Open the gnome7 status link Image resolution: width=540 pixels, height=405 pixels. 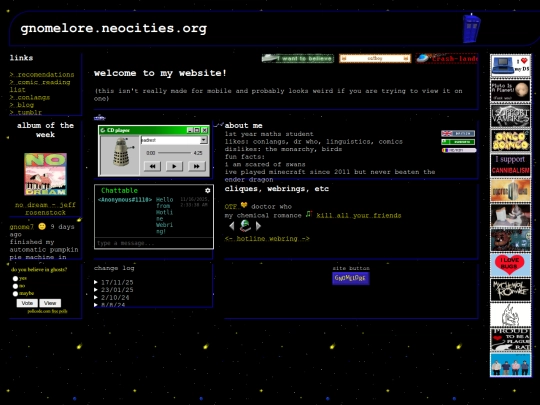21,227
